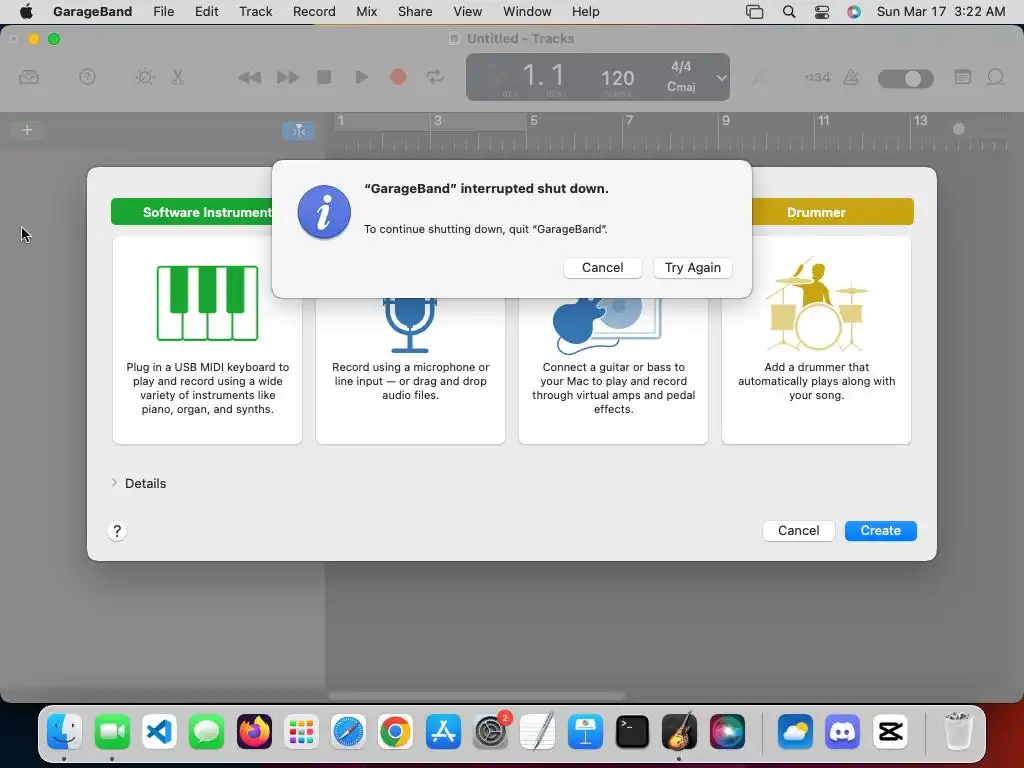Open the Record menu

(314, 12)
